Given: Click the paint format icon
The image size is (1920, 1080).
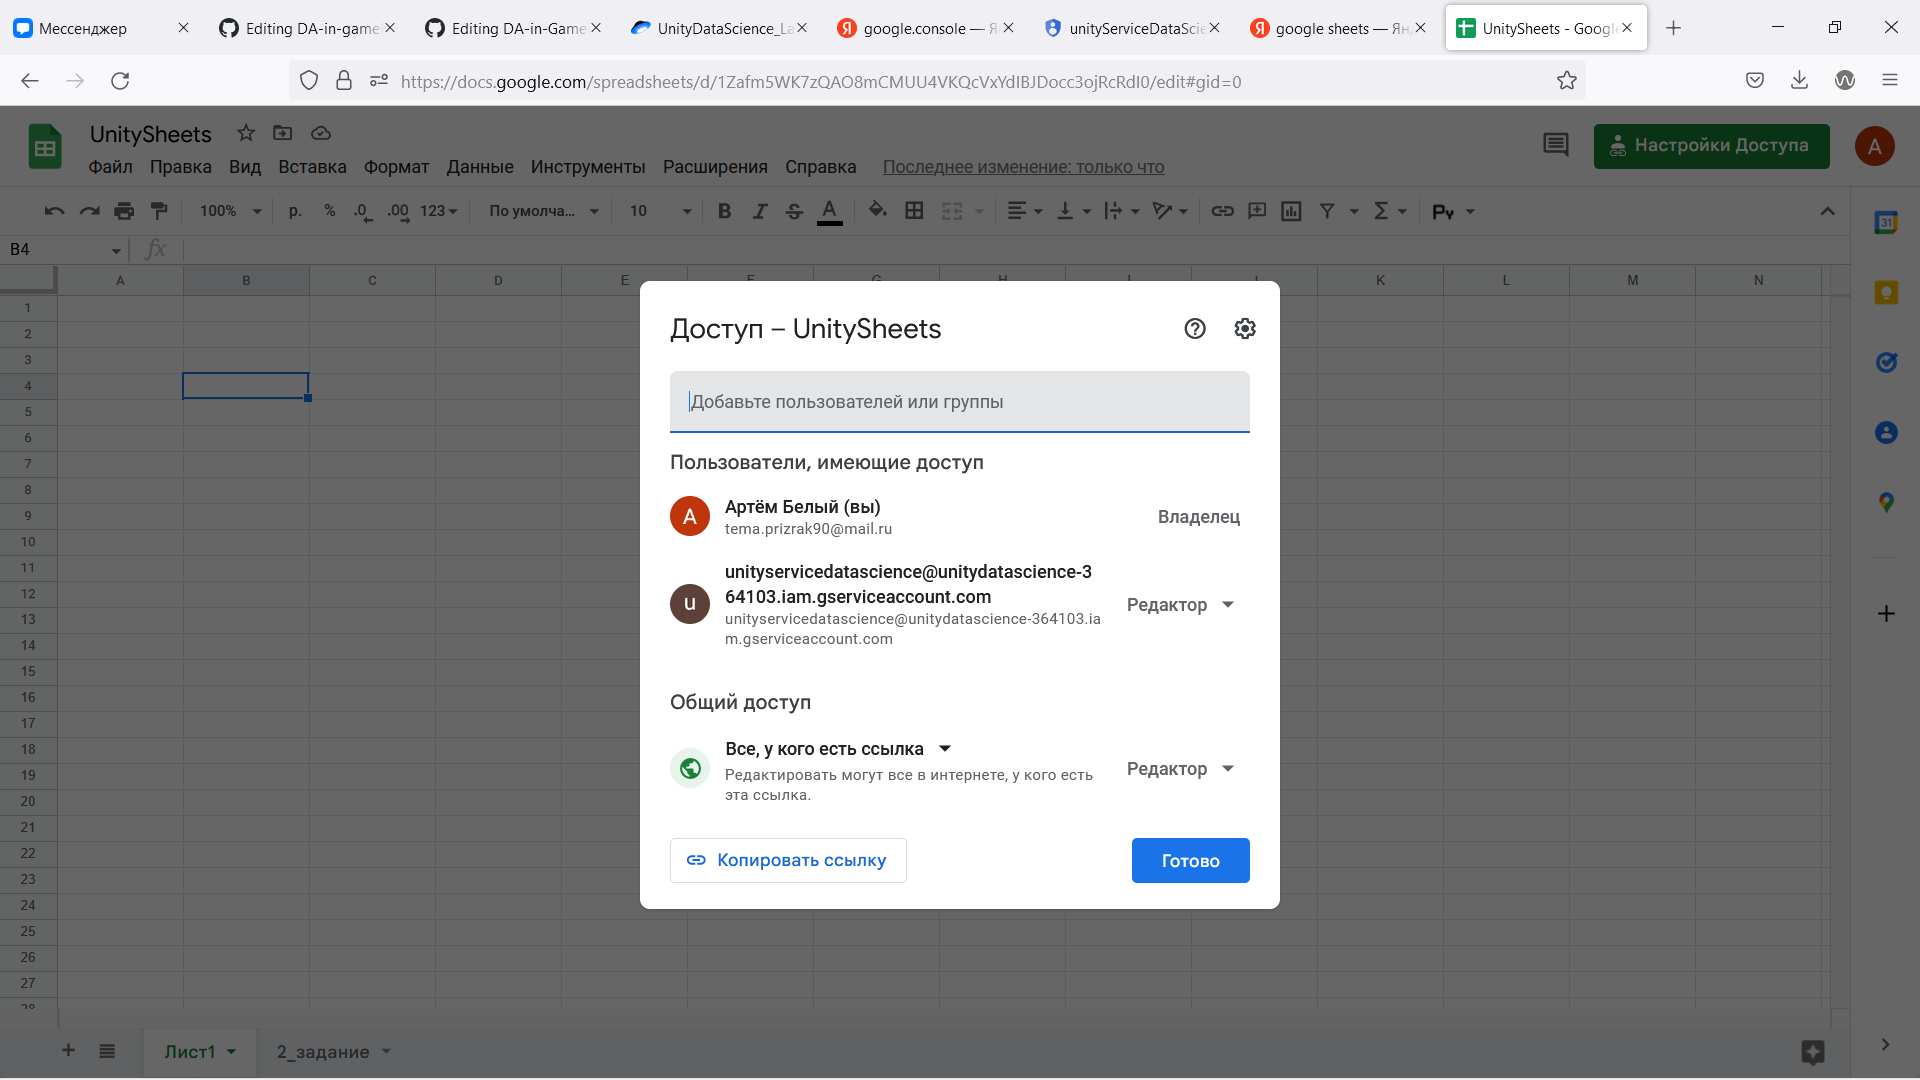Looking at the screenshot, I should [x=159, y=211].
